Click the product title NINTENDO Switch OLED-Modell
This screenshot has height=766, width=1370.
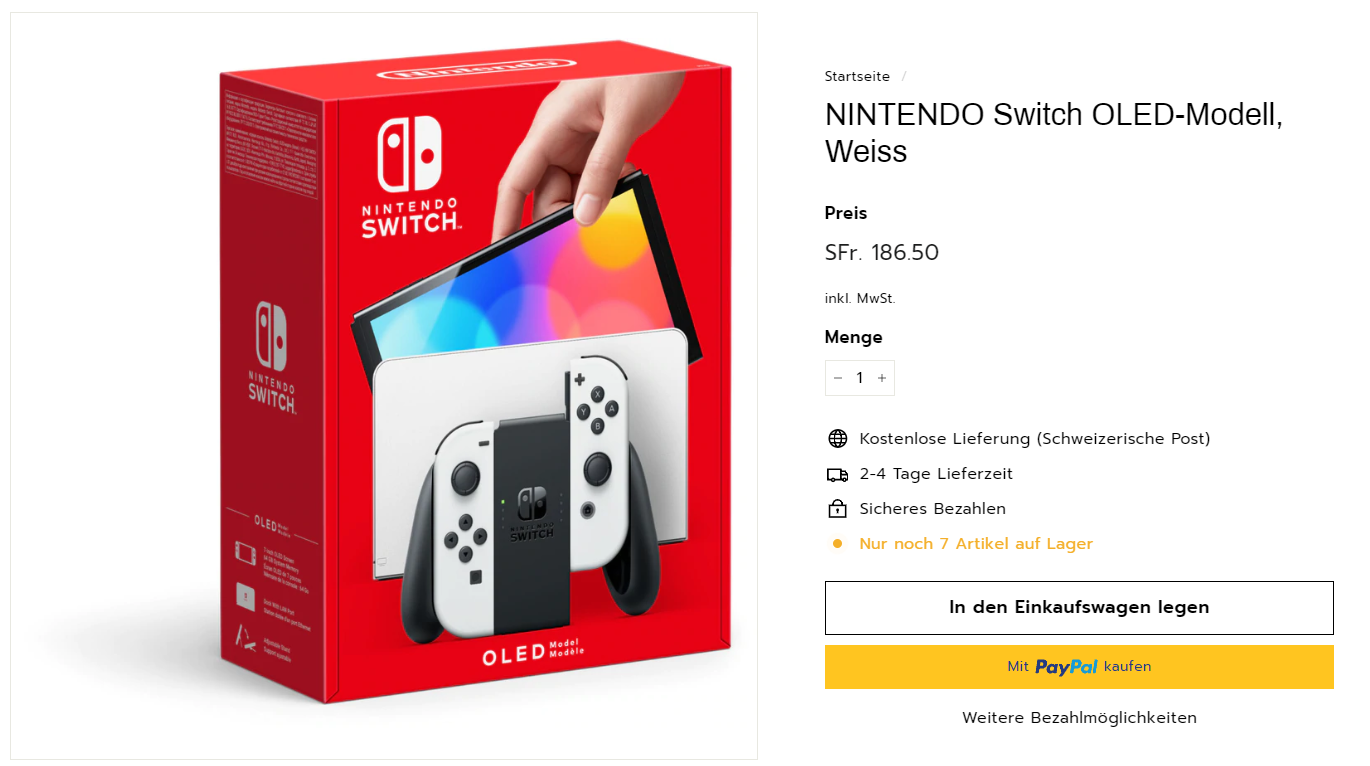(1054, 133)
